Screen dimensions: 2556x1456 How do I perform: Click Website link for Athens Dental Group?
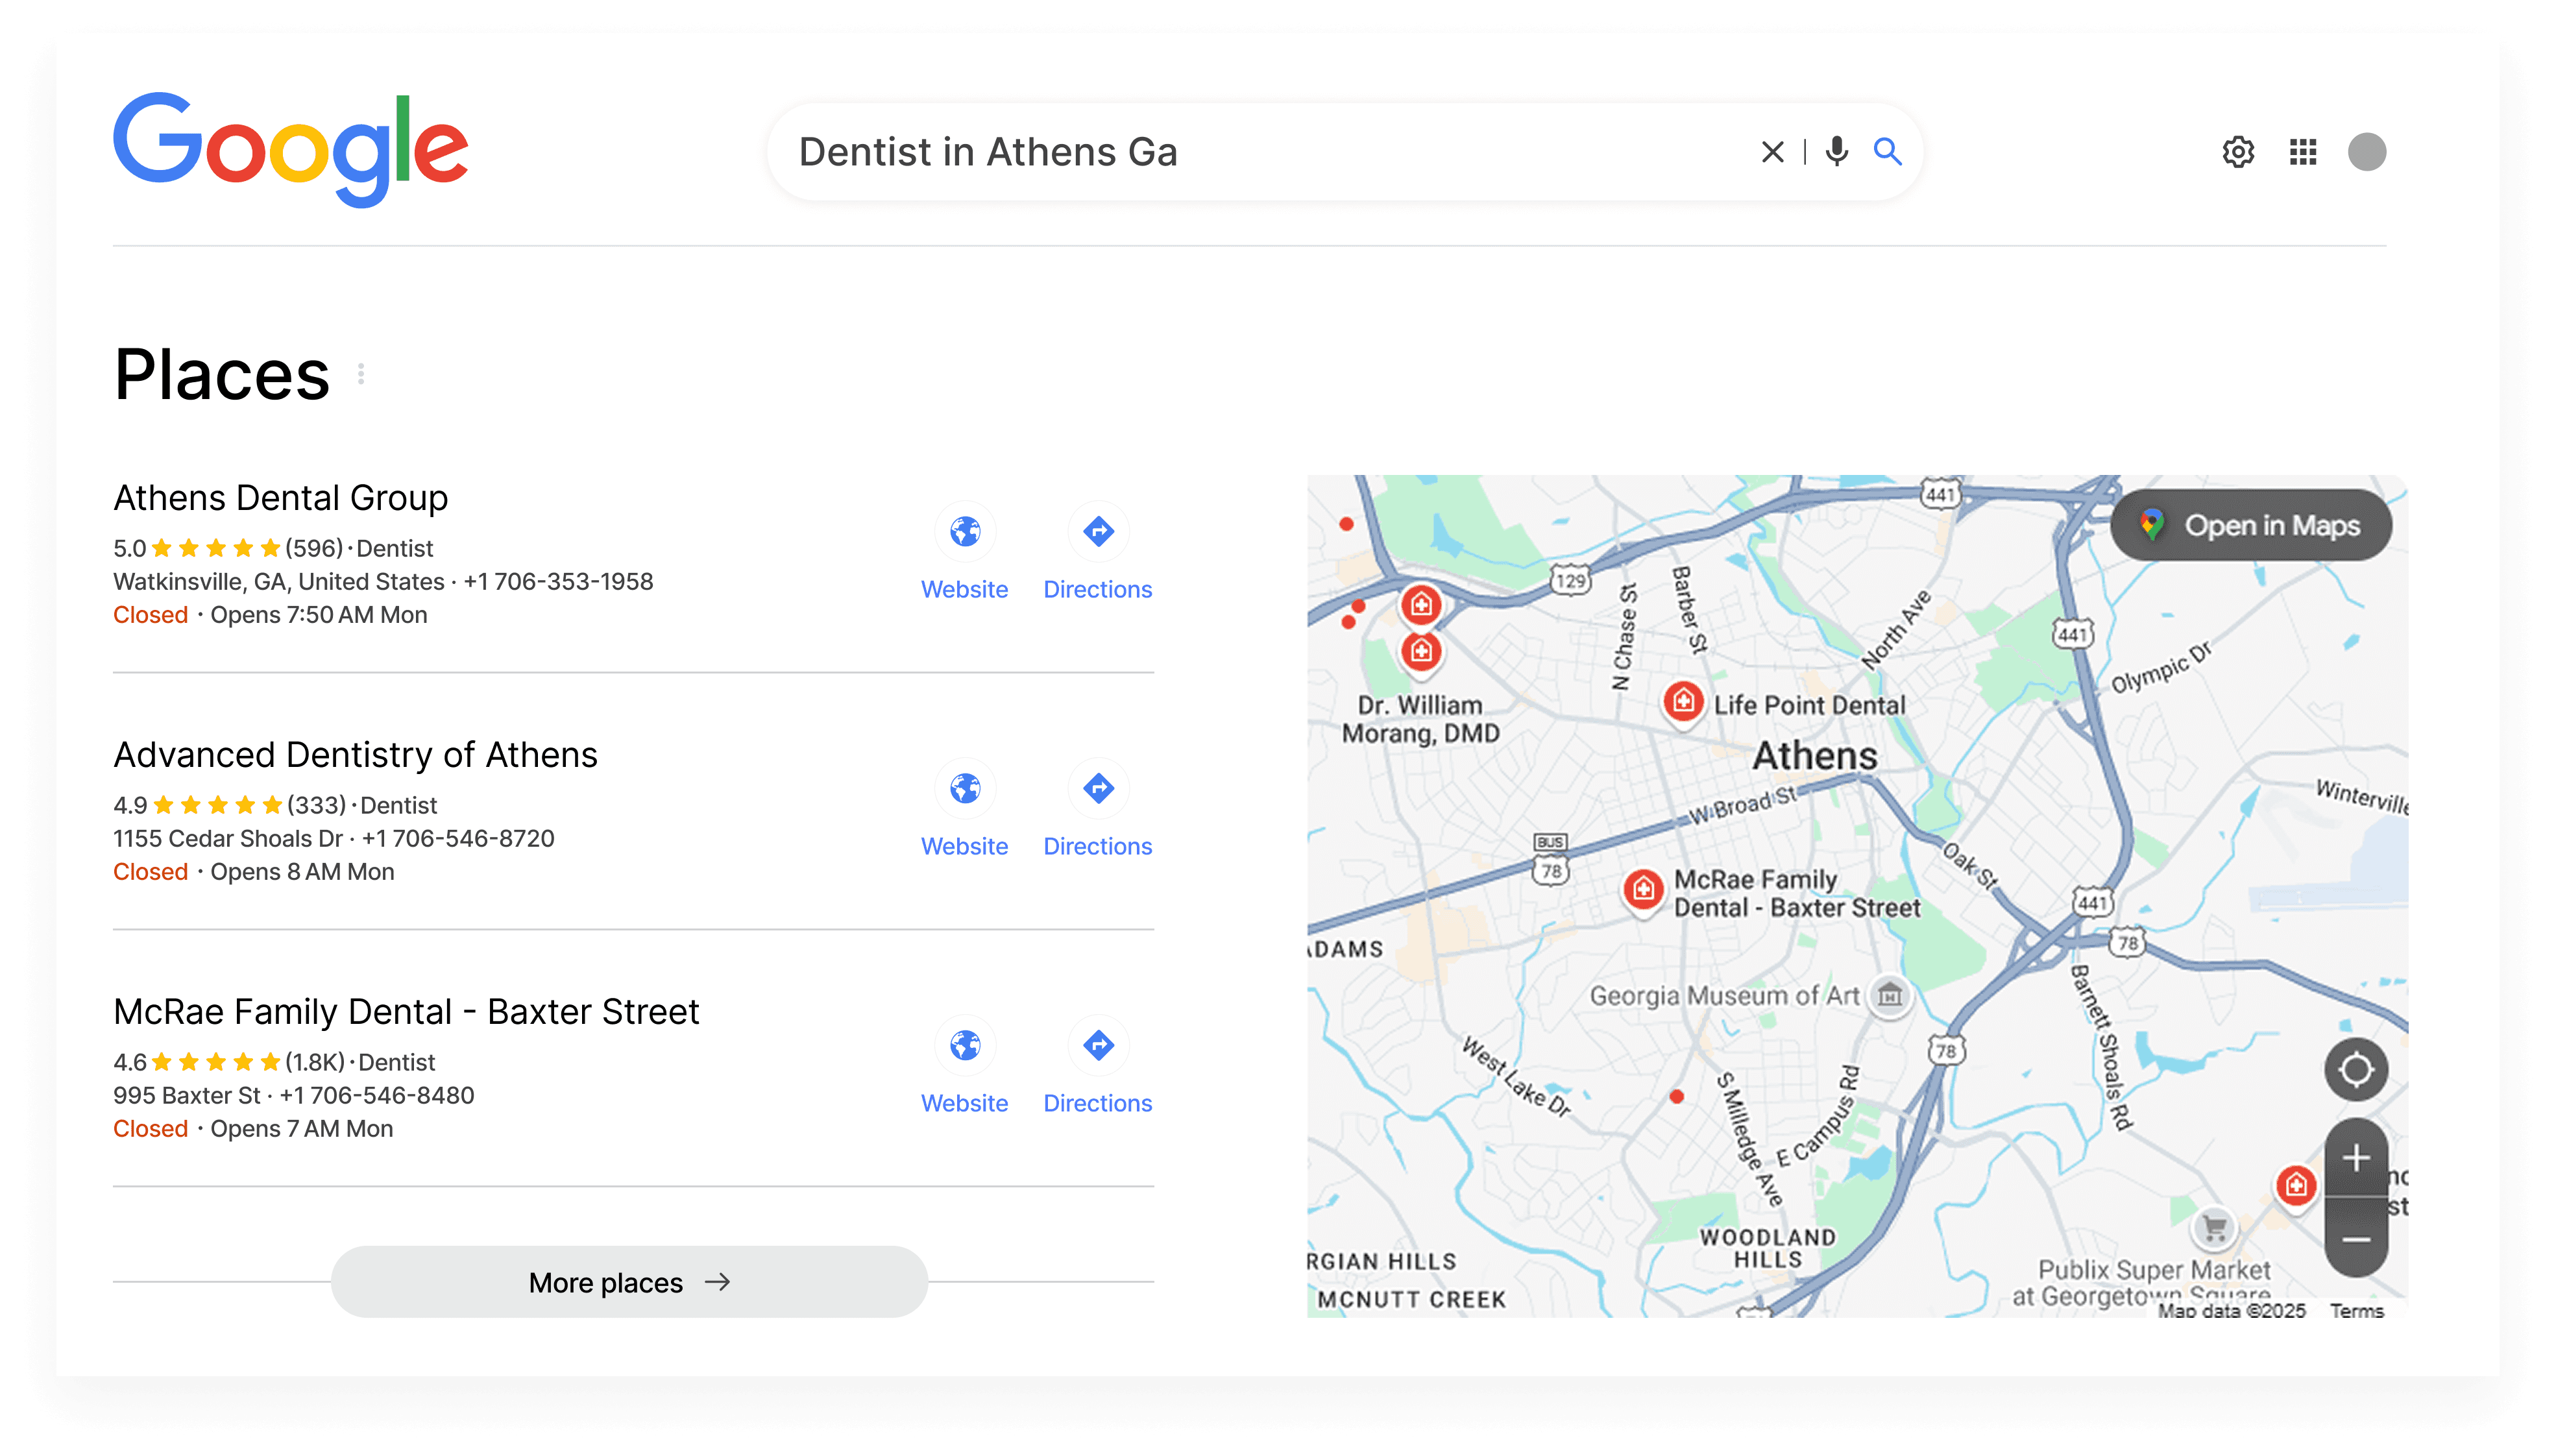point(965,590)
